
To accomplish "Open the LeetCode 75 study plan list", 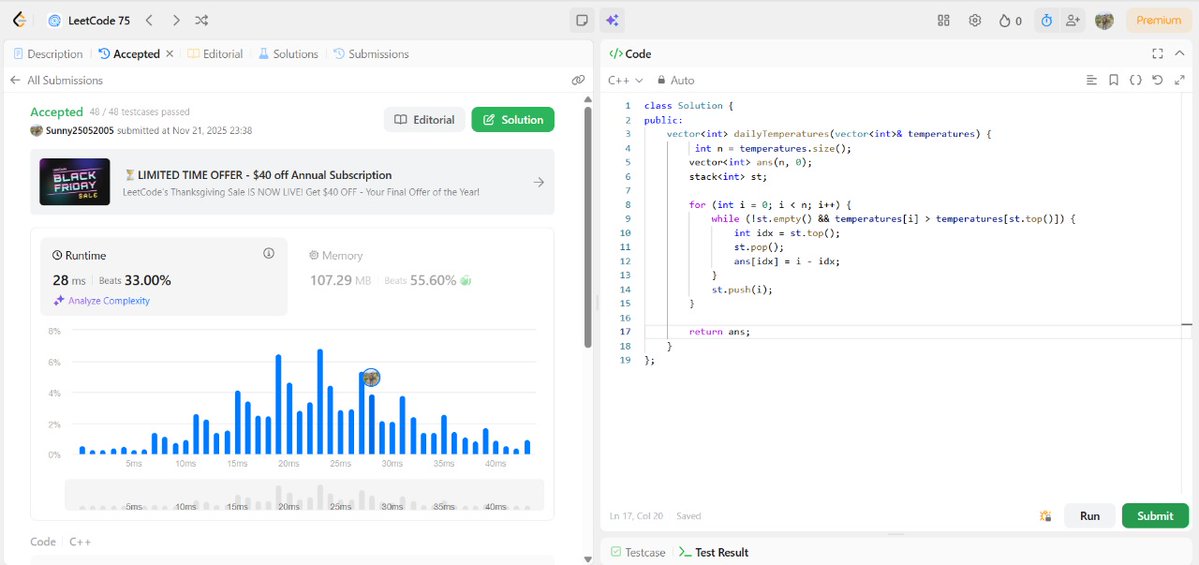I will click(89, 21).
